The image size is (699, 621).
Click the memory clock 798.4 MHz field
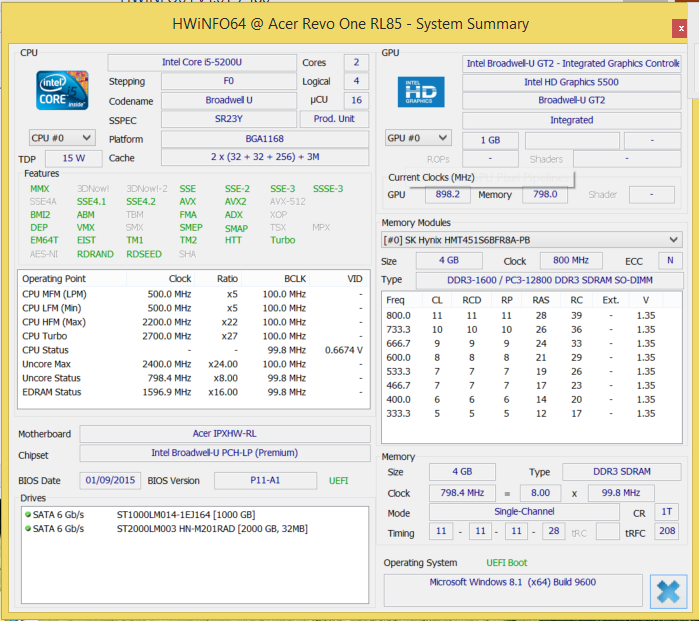(462, 493)
